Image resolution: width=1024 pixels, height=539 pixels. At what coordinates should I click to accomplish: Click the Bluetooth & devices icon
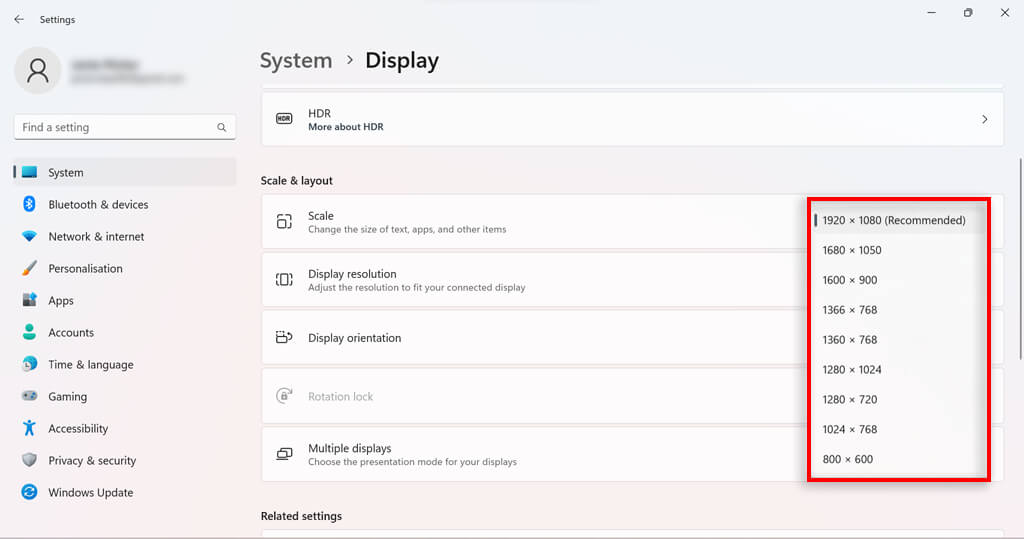pyautogui.click(x=29, y=204)
